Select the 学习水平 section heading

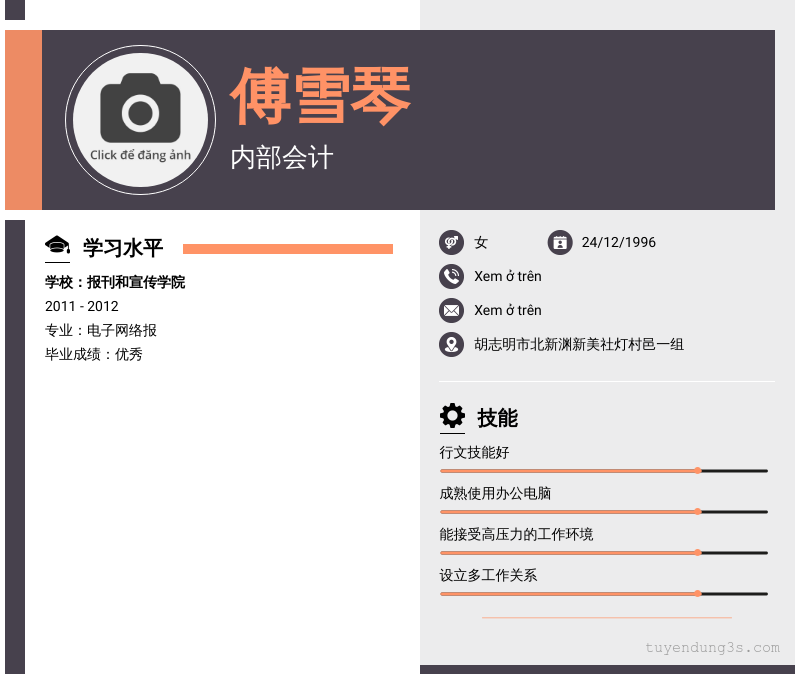pos(122,248)
